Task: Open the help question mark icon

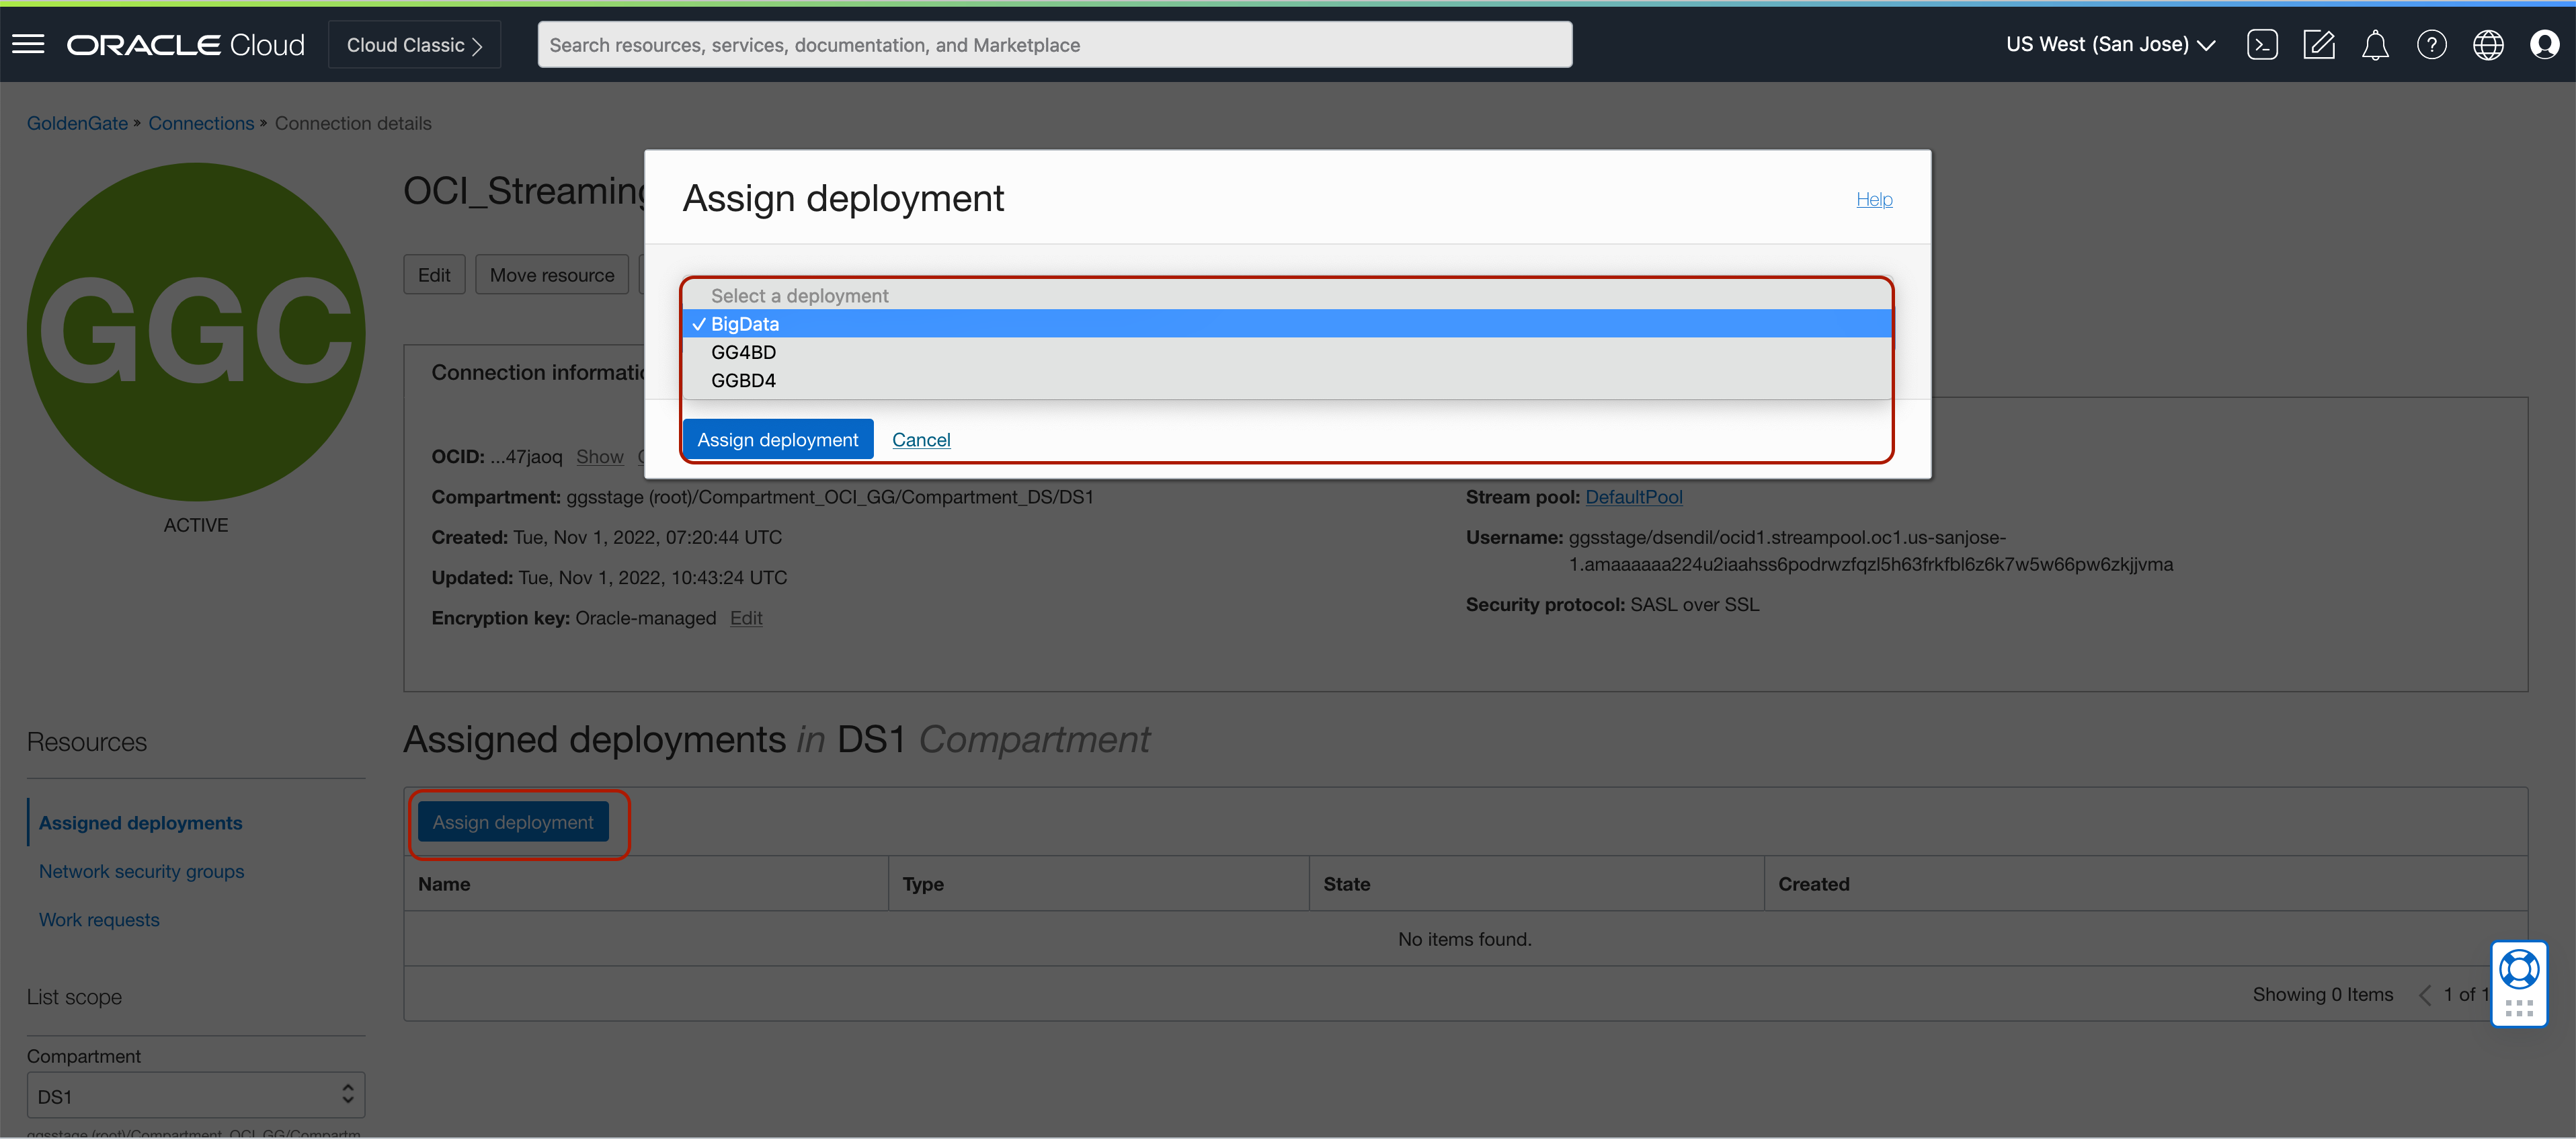Action: coord(2431,44)
